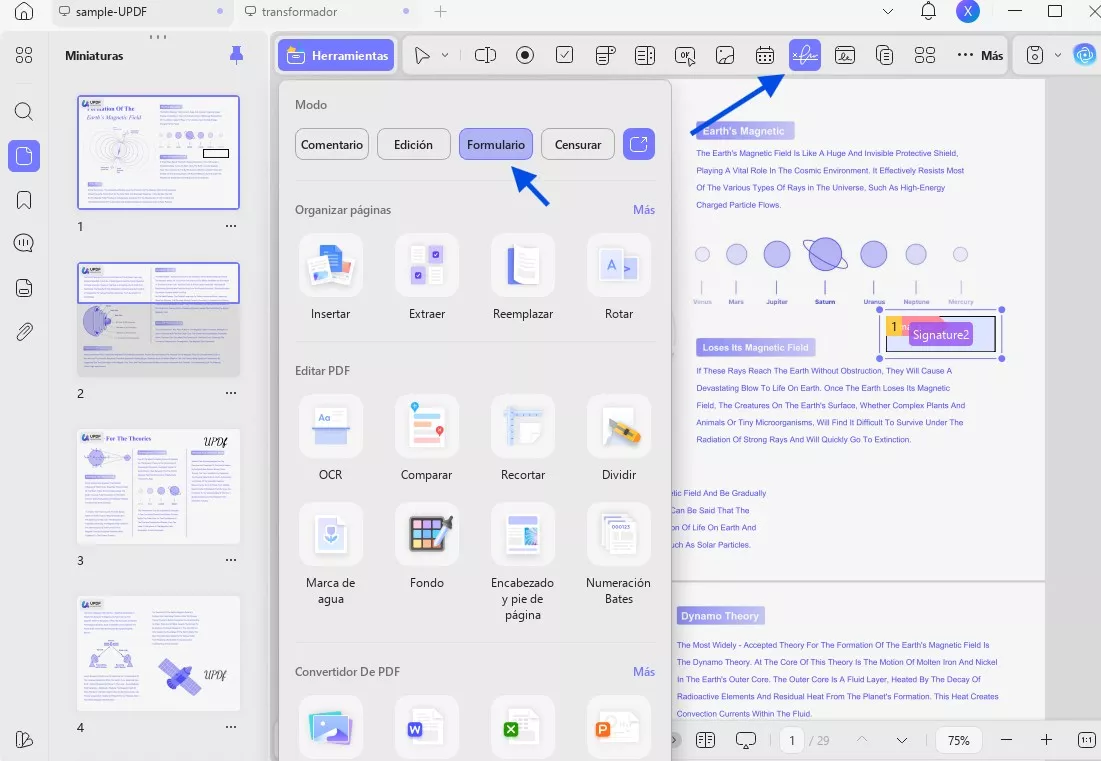Select page 2 thumbnail

point(158,319)
